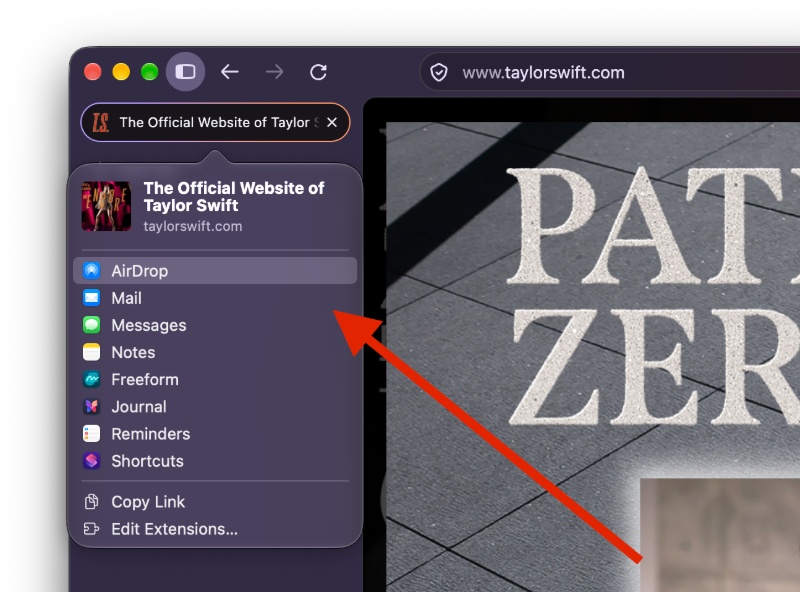
Task: Go back to the previous page
Action: coord(230,72)
